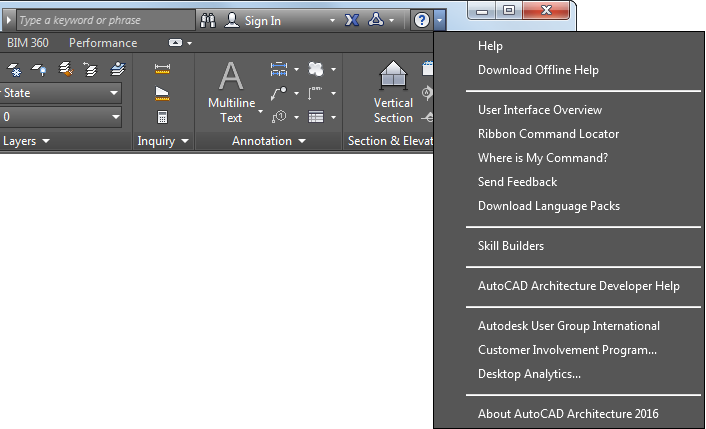Choose Help from the menu
The height and width of the screenshot is (429, 706).
pyautogui.click(x=490, y=46)
